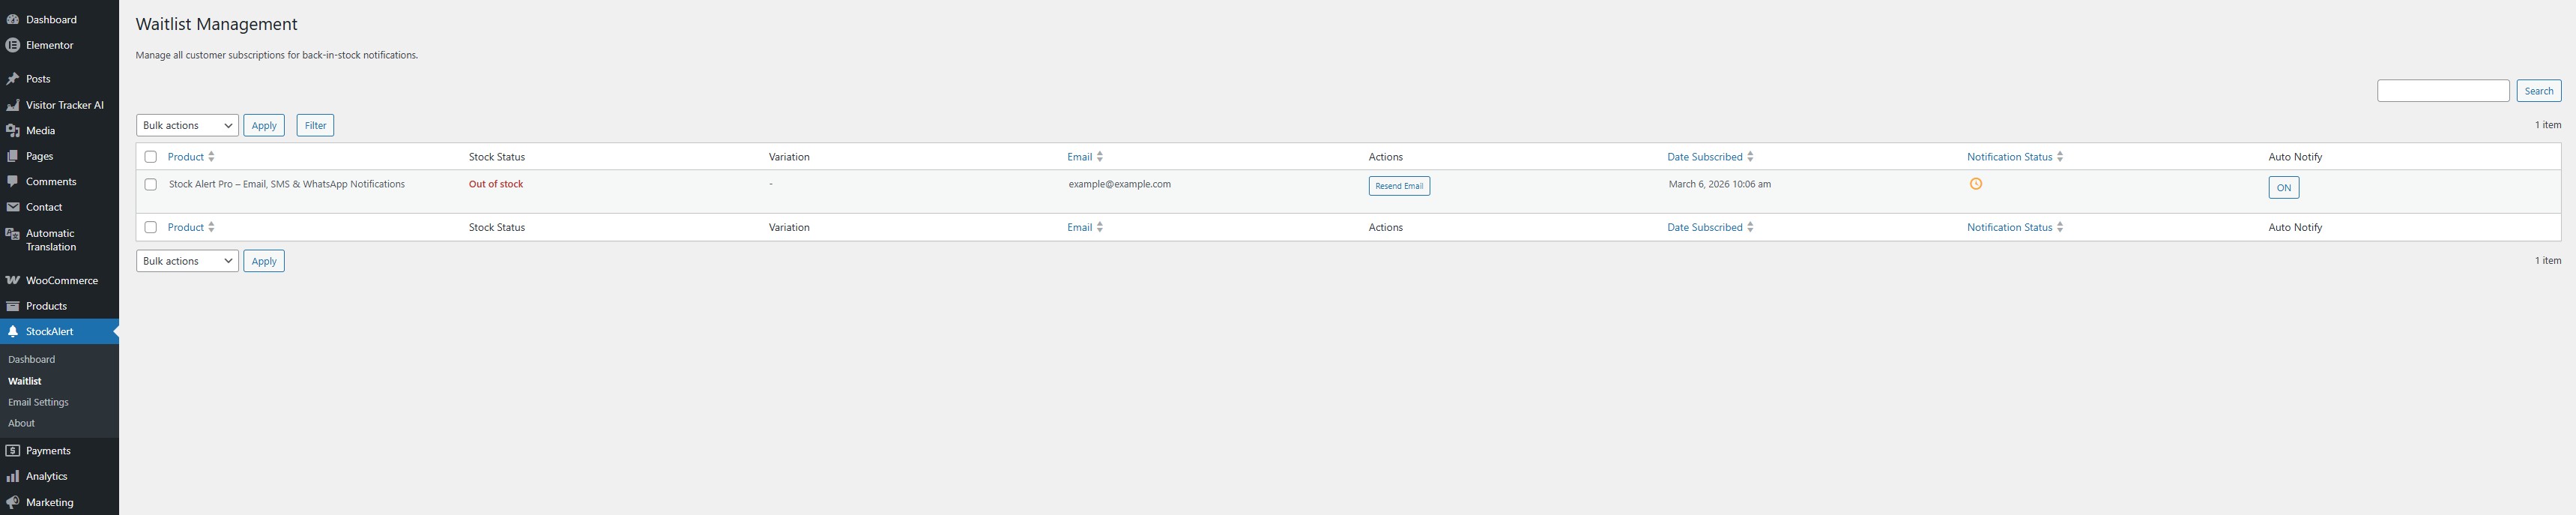Click the Search button
The height and width of the screenshot is (515, 2576).
pos(2538,91)
